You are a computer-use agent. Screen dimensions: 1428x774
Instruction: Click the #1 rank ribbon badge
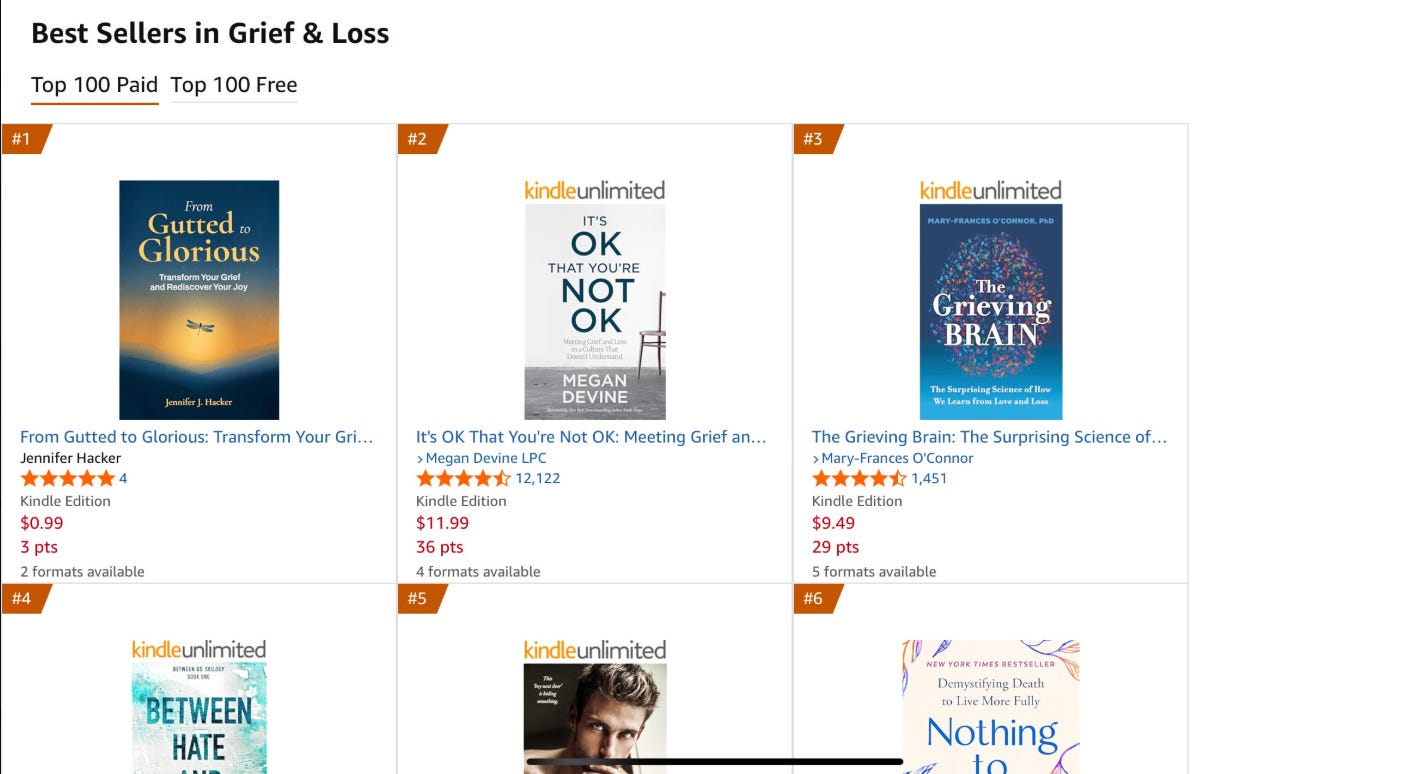point(21,139)
